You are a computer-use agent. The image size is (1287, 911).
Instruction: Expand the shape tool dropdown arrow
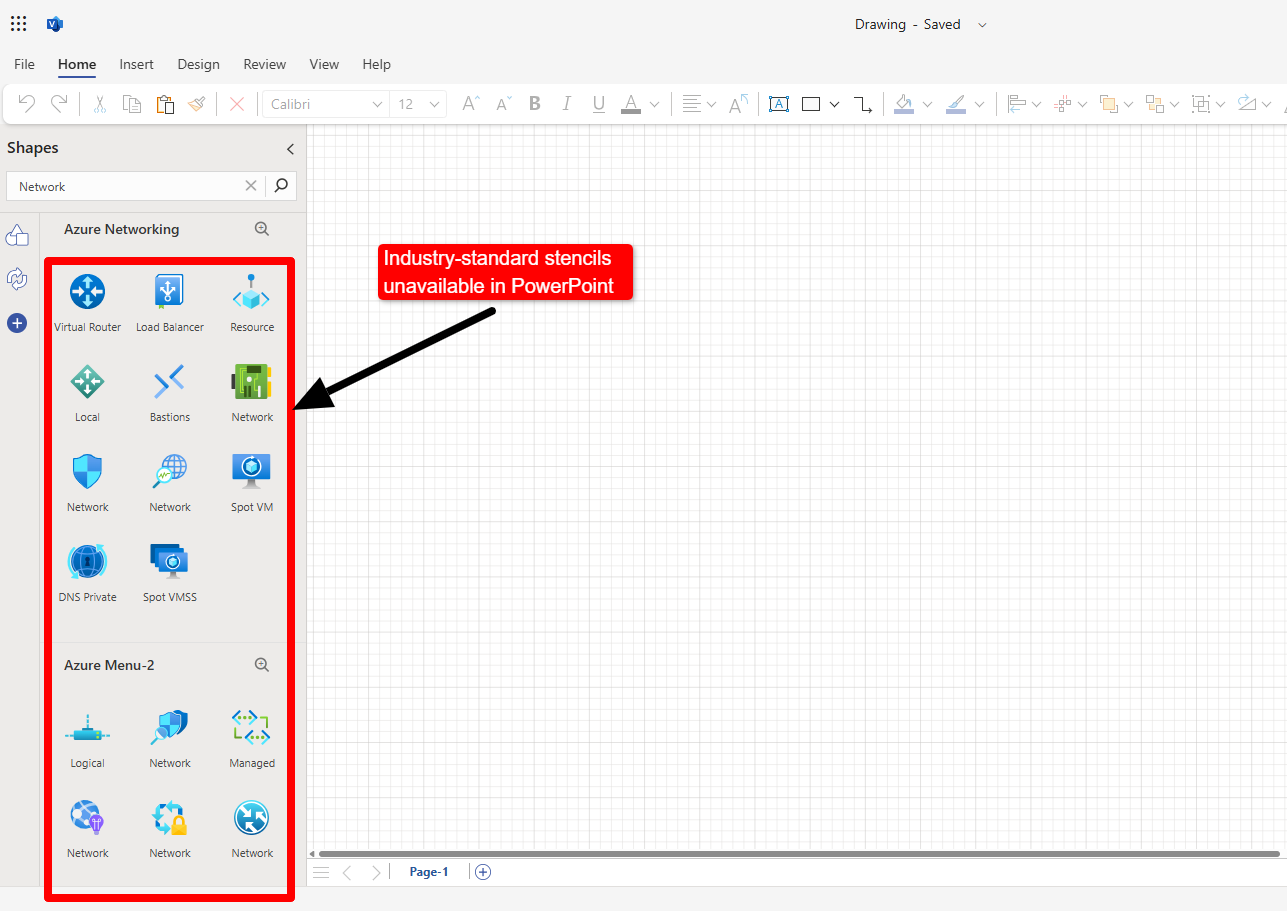click(834, 104)
